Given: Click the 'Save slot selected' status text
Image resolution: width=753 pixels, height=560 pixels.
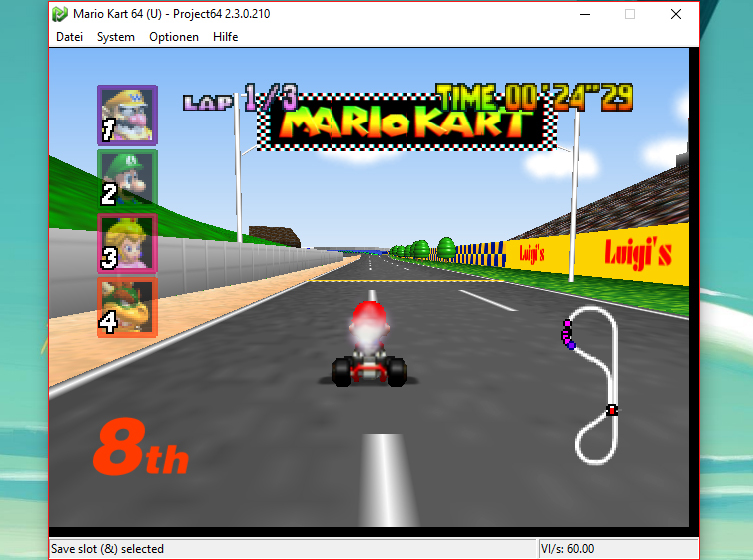Looking at the screenshot, I should pyautogui.click(x=110, y=548).
